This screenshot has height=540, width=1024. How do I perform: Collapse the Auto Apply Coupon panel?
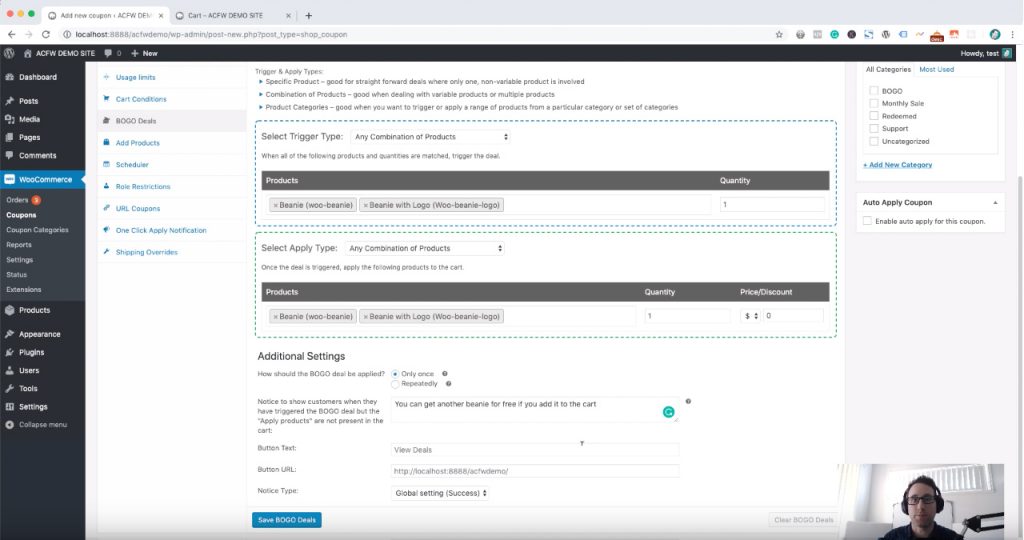(995, 202)
